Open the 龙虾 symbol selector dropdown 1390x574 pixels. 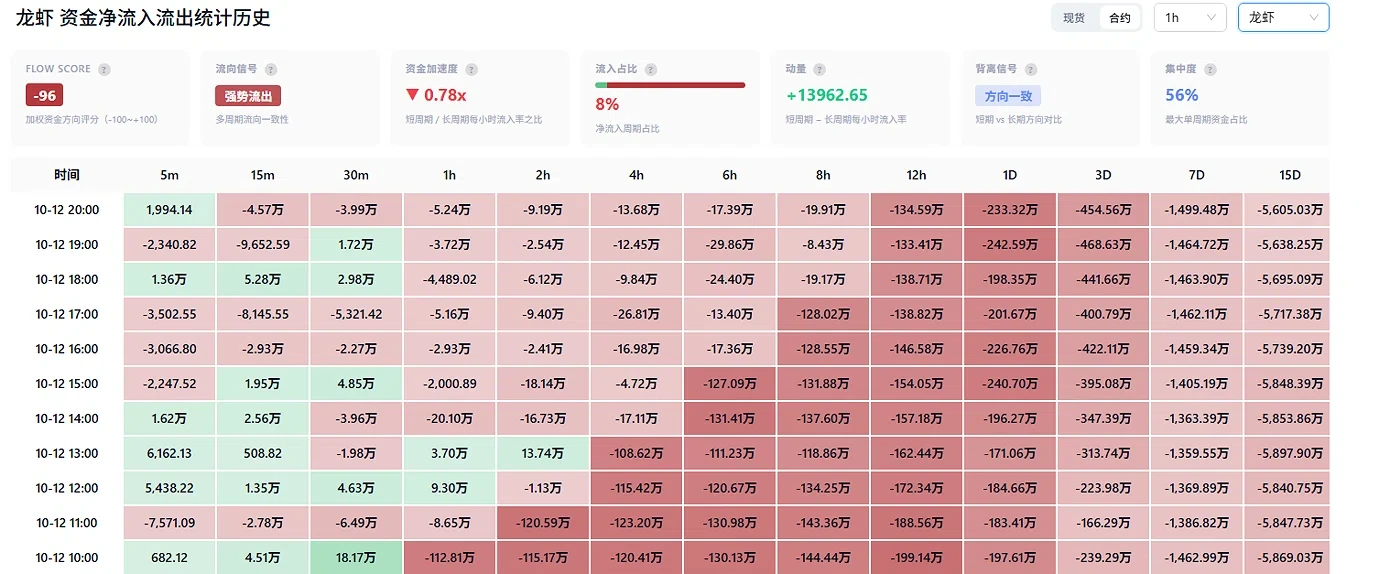coord(1284,17)
